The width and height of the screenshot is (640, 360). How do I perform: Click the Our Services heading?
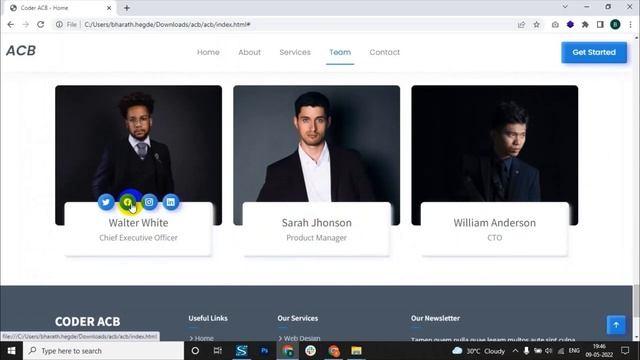coord(298,318)
